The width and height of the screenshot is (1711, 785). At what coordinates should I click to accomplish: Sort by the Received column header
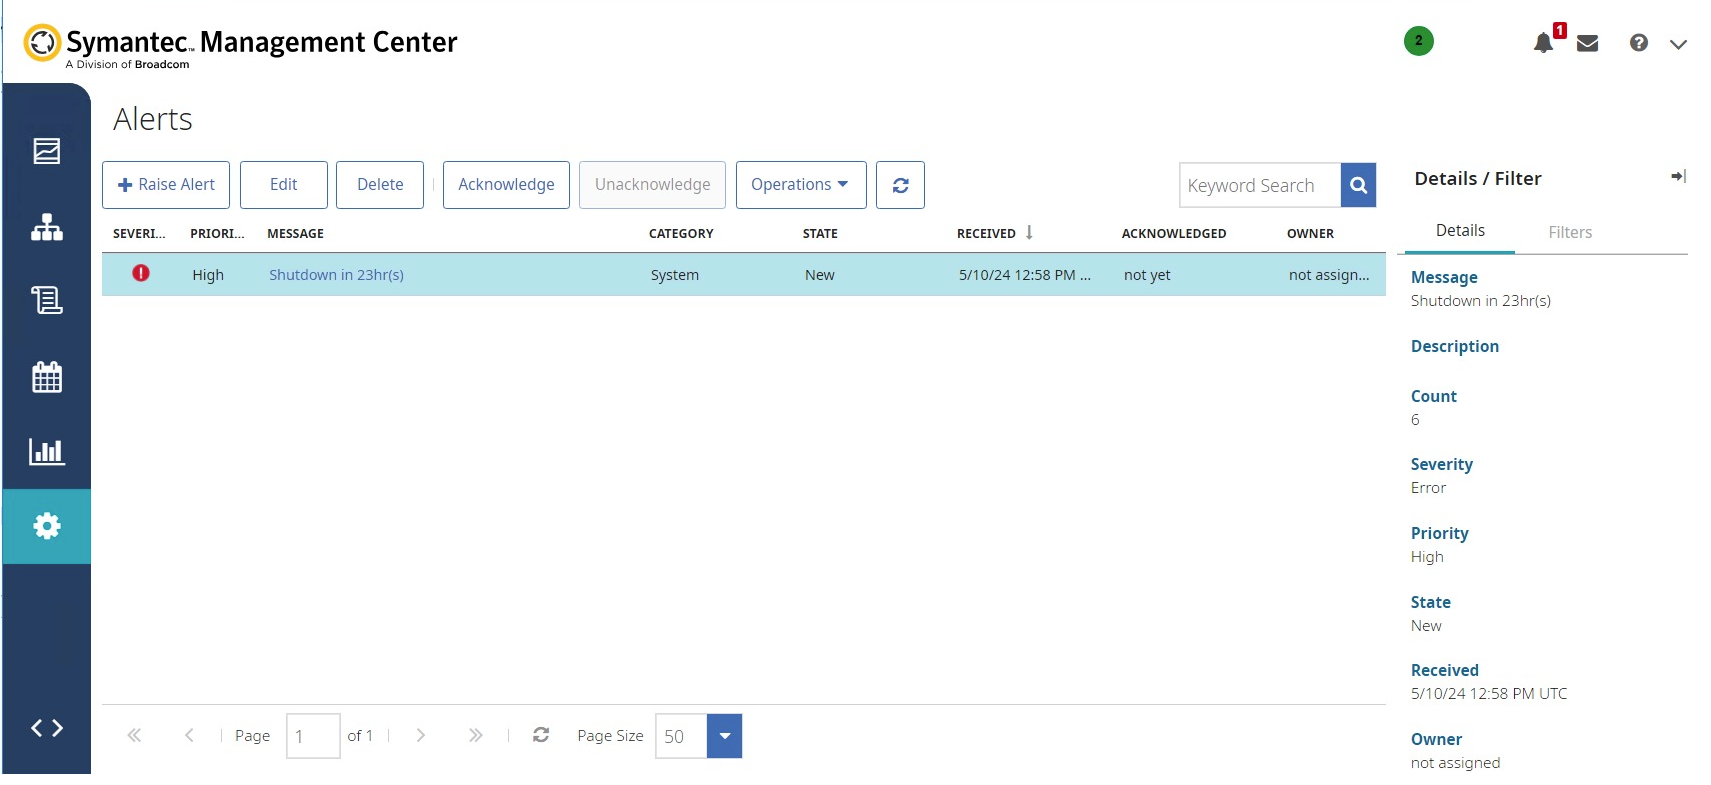[986, 234]
